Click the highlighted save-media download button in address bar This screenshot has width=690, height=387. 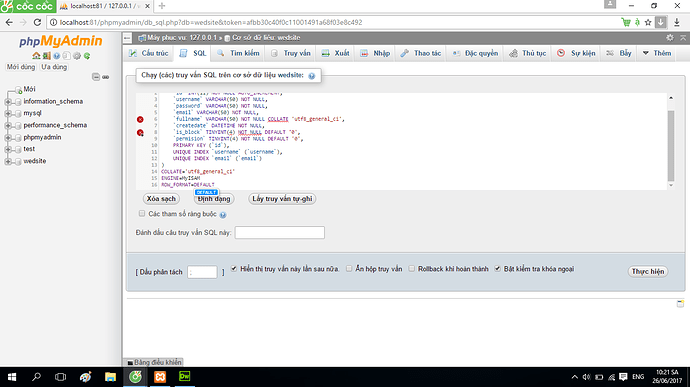661,22
